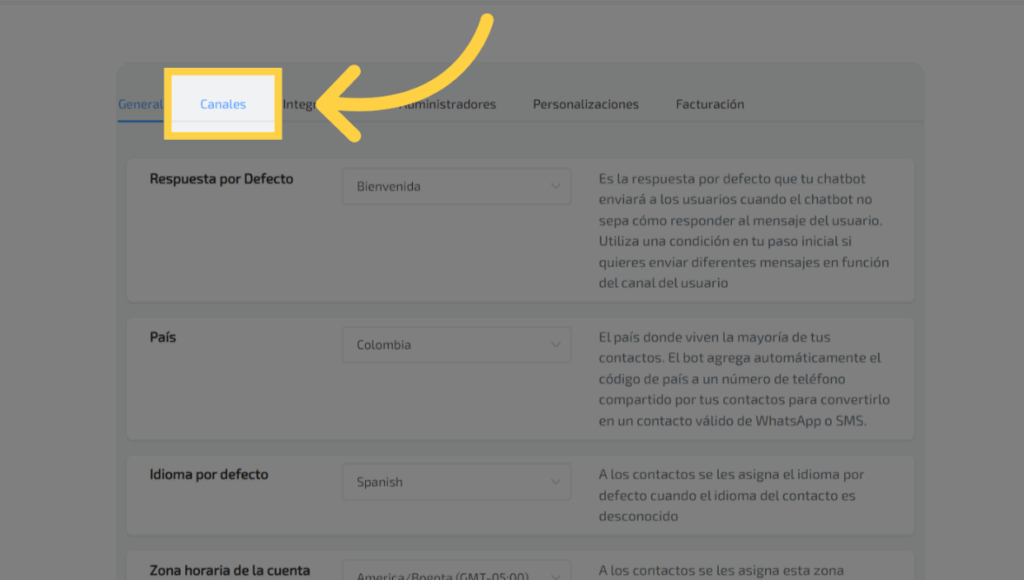Click the partially hidden Integraciones tab
The width and height of the screenshot is (1024, 580).
(x=299, y=104)
